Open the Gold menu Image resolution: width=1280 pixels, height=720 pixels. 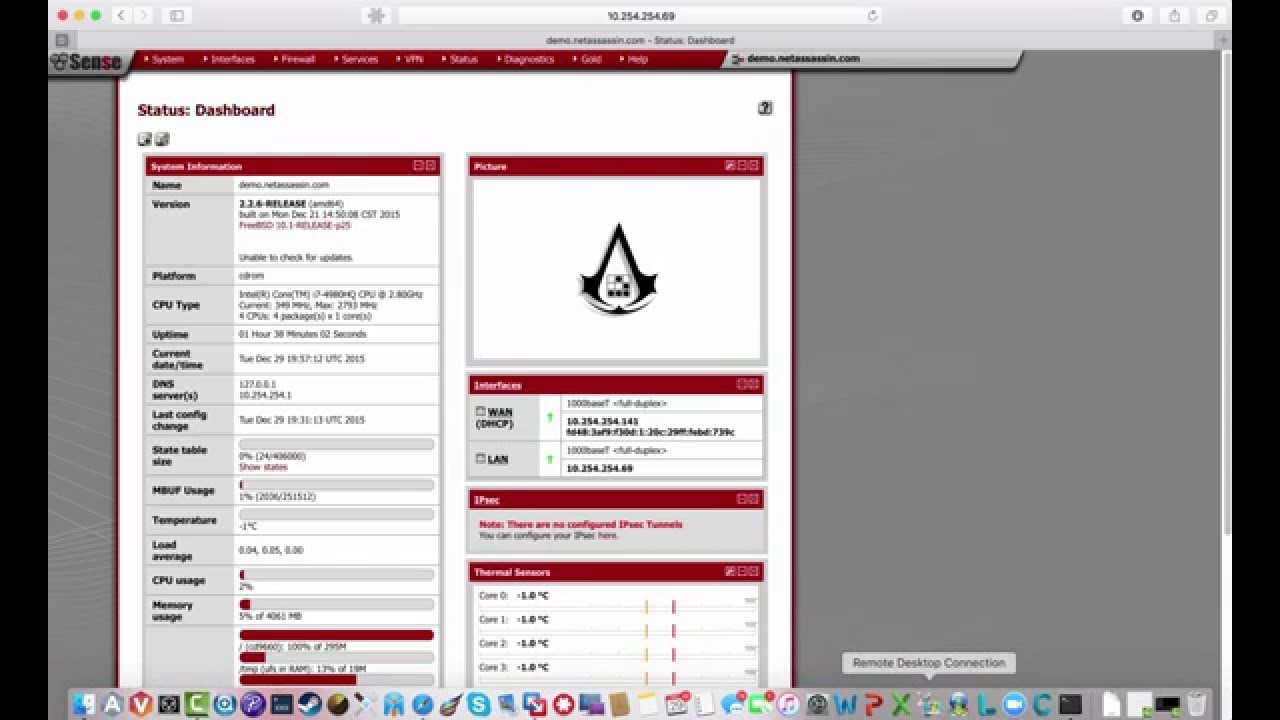(590, 59)
